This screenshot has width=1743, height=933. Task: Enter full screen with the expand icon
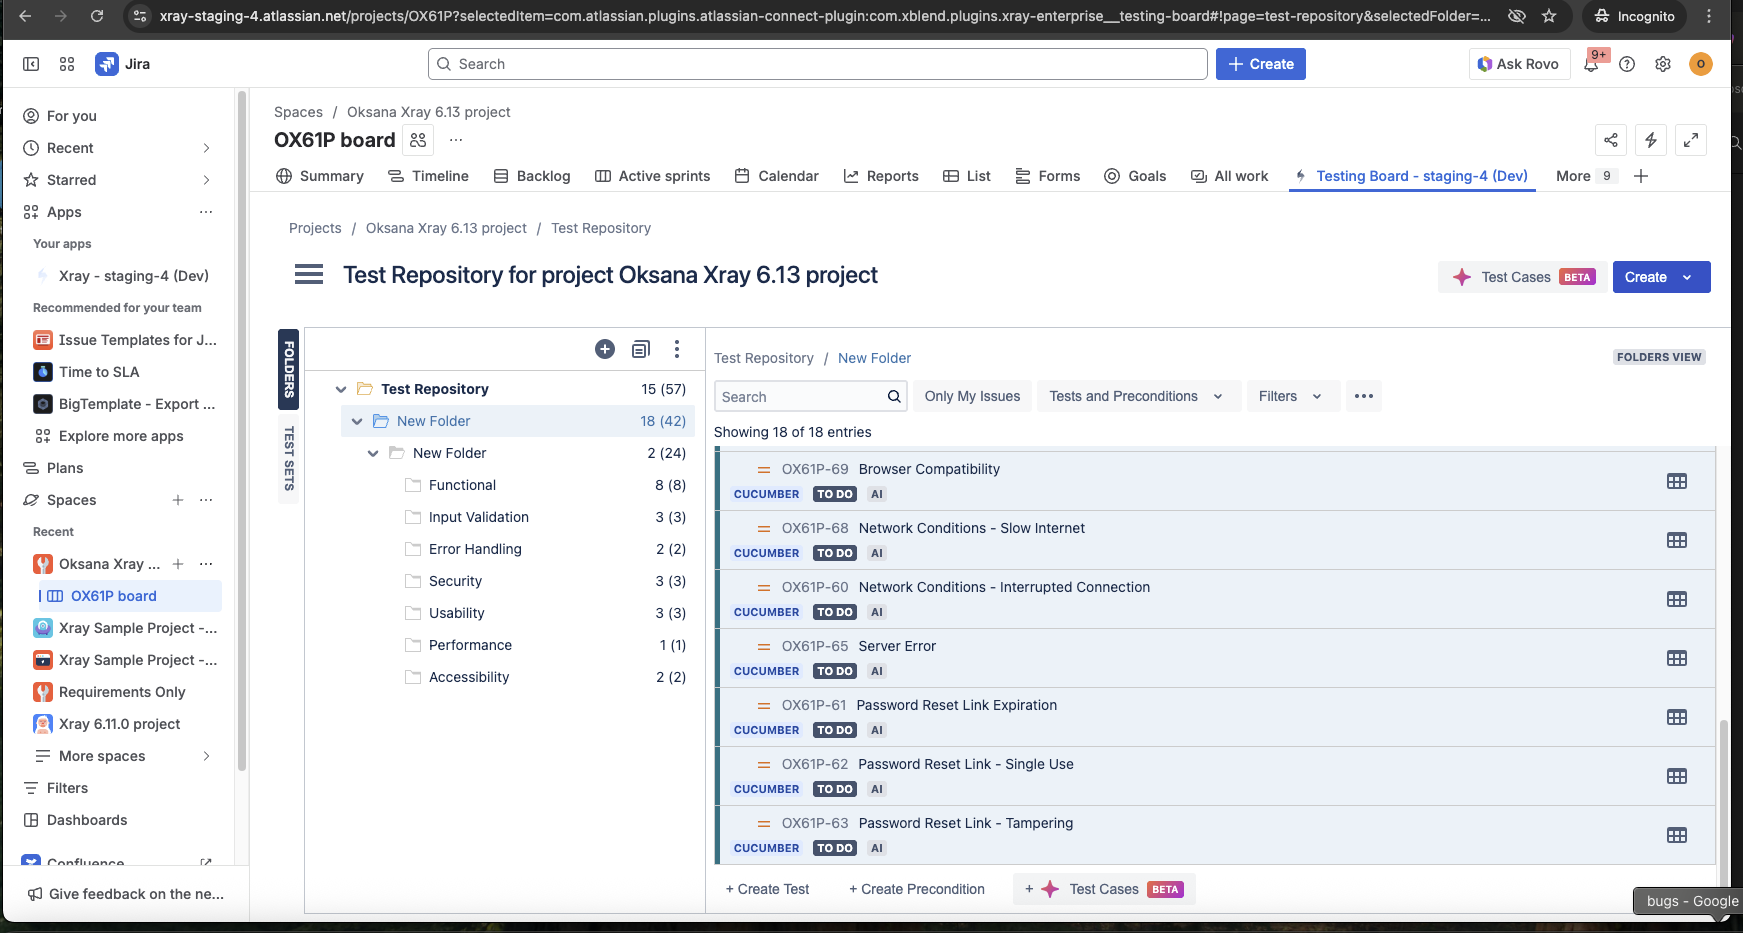pyautogui.click(x=1691, y=140)
